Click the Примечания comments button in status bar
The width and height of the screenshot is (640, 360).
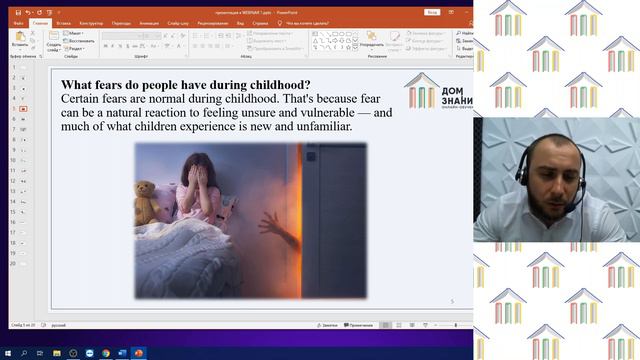pyautogui.click(x=358, y=325)
